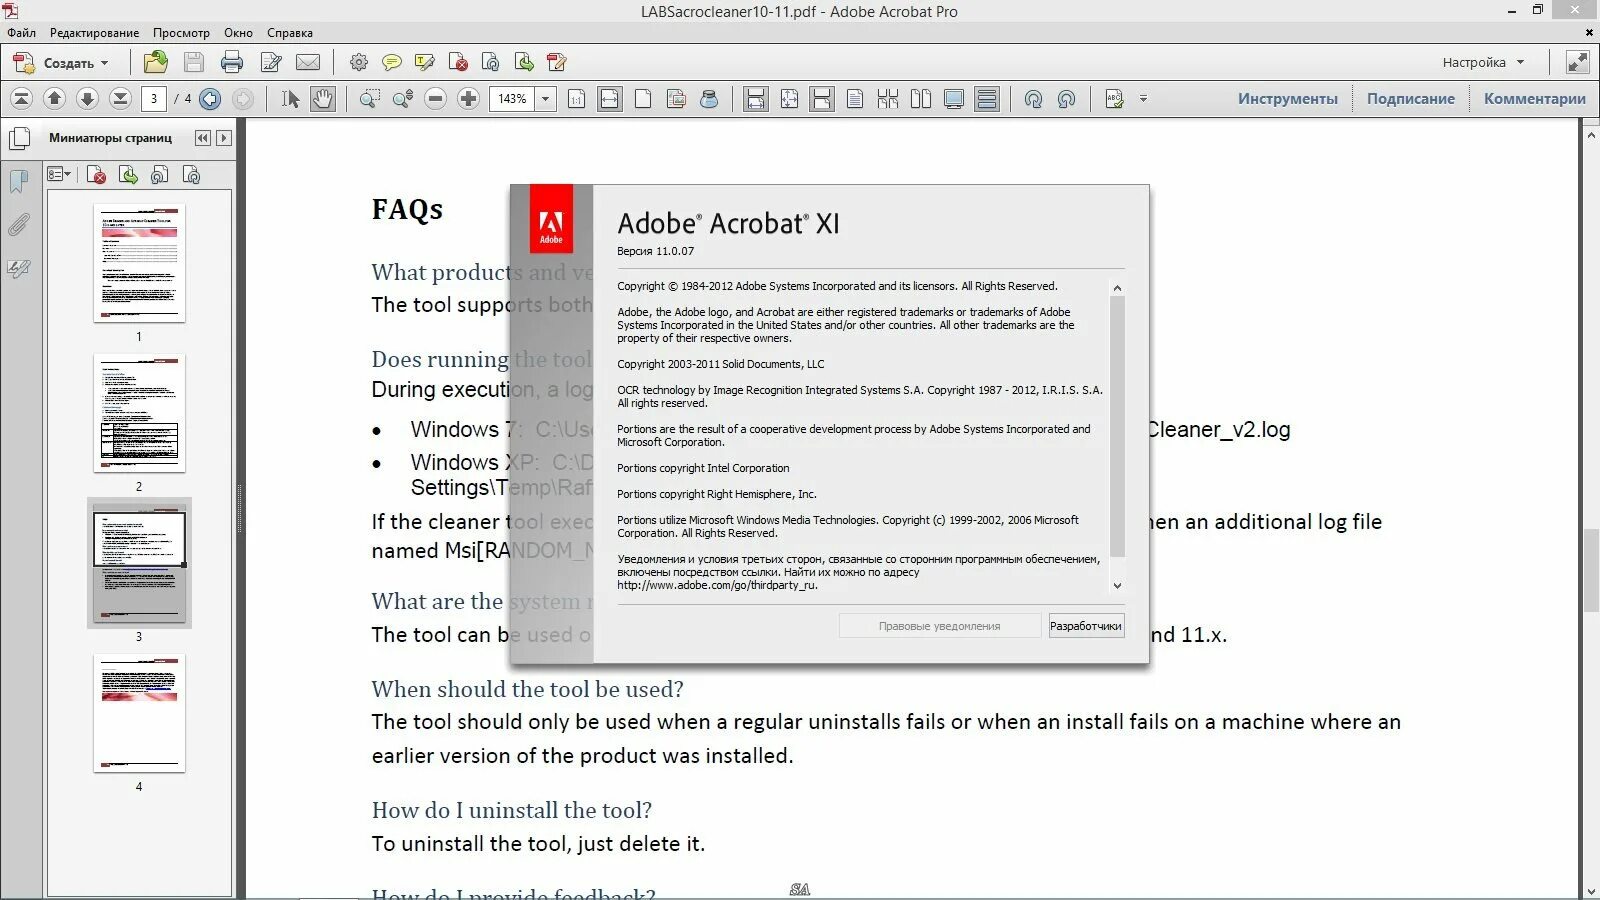This screenshot has height=900, width=1600.
Task: Select page 1 thumbnail
Action: [139, 263]
